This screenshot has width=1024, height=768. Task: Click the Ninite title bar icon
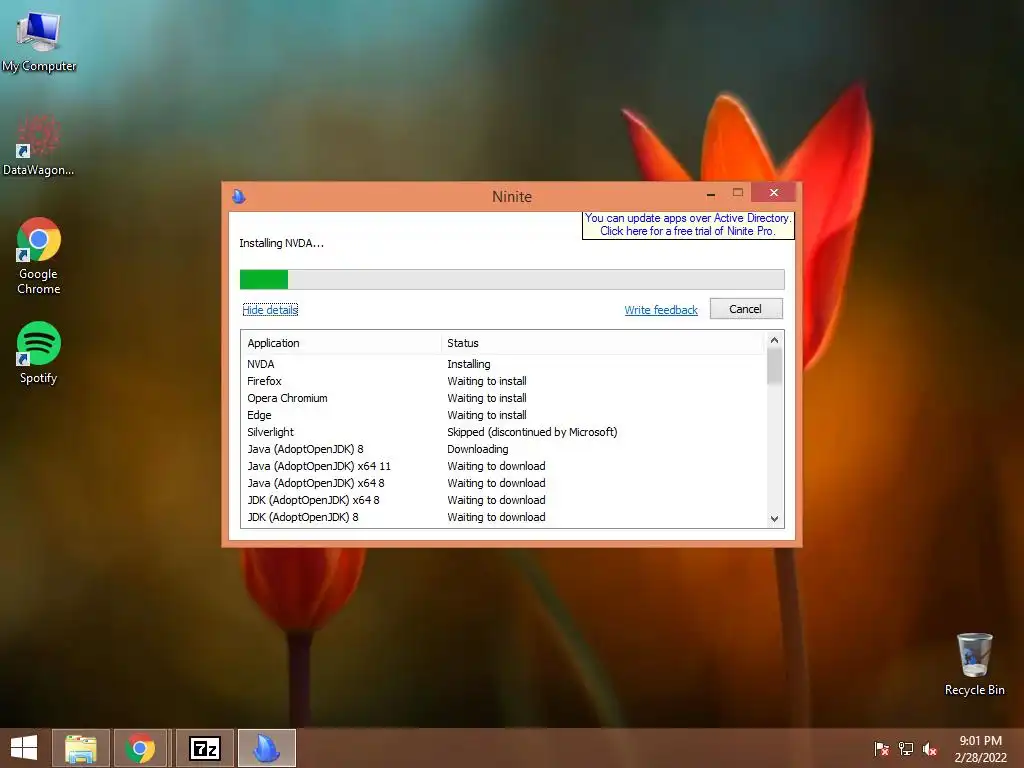239,196
